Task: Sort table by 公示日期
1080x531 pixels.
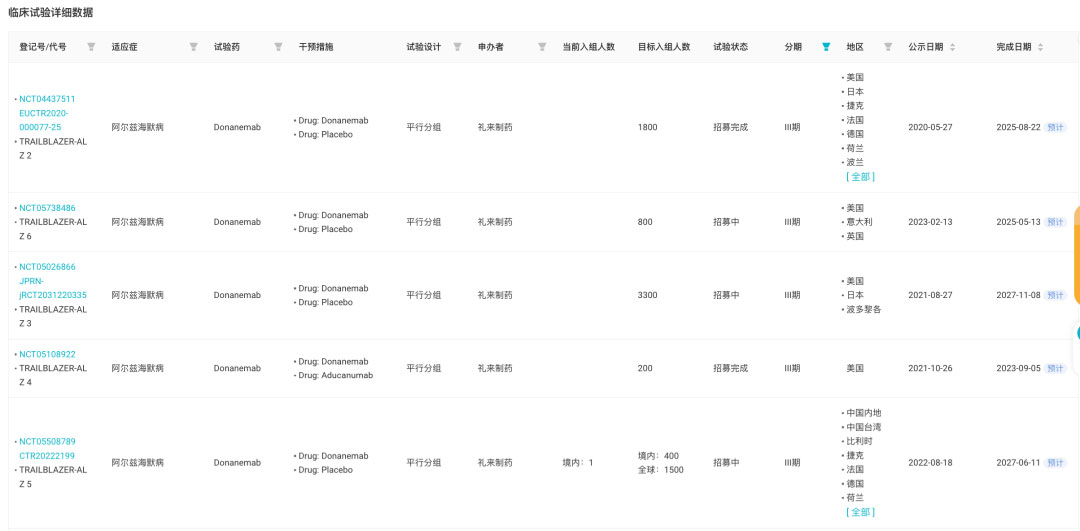Action: (x=952, y=47)
